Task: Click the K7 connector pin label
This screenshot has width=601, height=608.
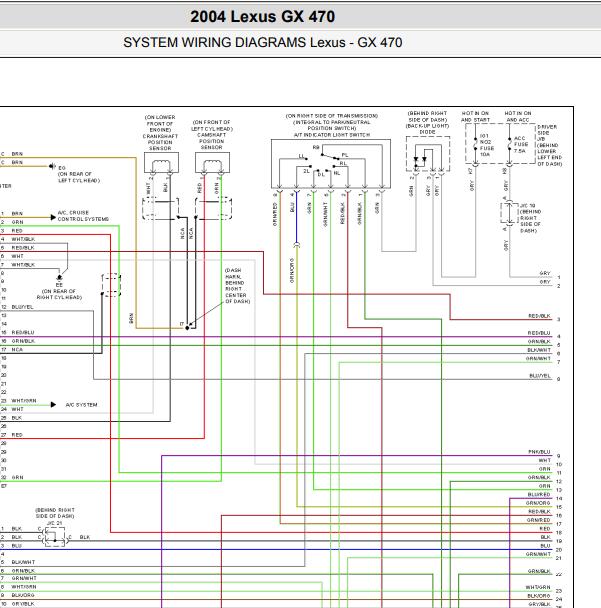Action: 470,171
